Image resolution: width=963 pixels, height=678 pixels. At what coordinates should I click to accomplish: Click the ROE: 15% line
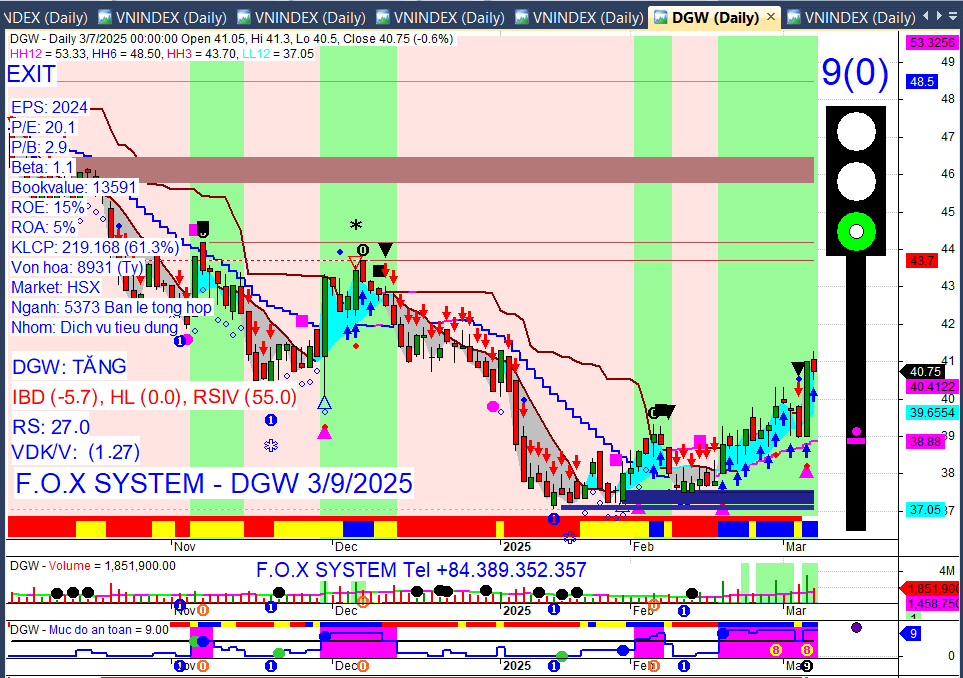pos(47,208)
